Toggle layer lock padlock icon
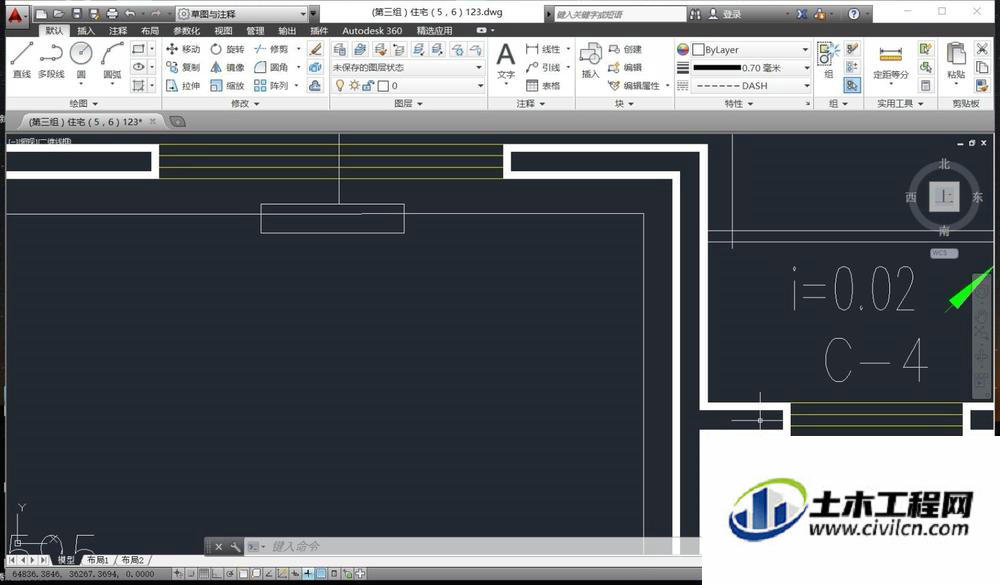The image size is (1000, 585). (368, 85)
